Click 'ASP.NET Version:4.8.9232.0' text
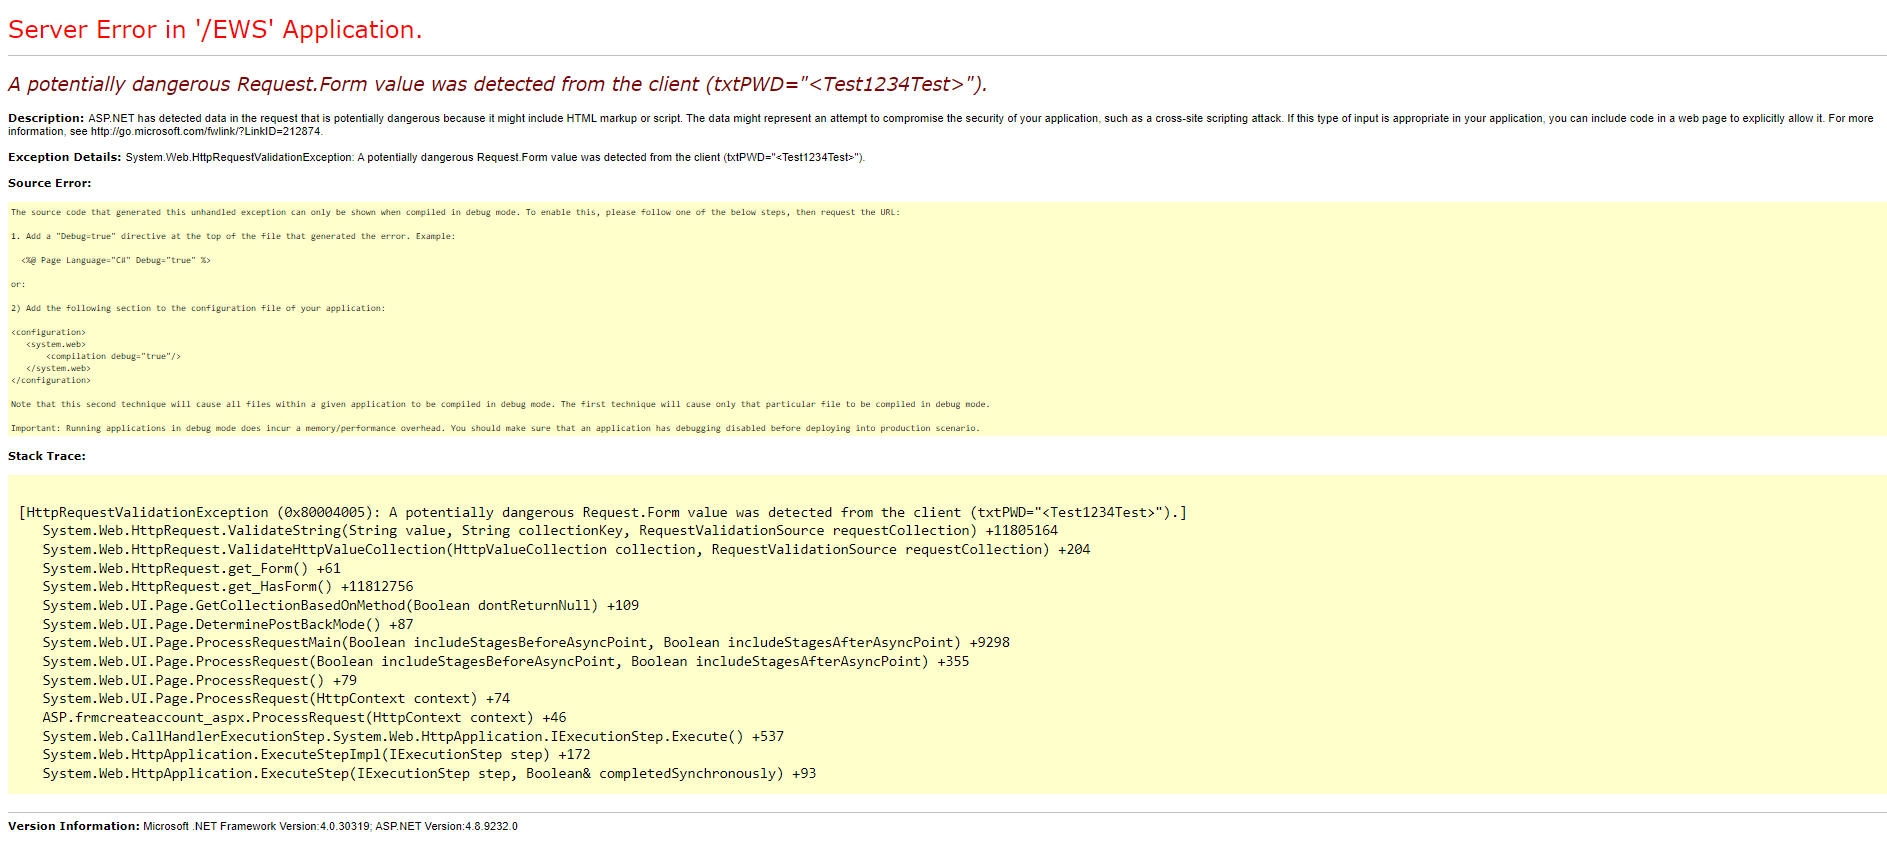 click(x=446, y=826)
